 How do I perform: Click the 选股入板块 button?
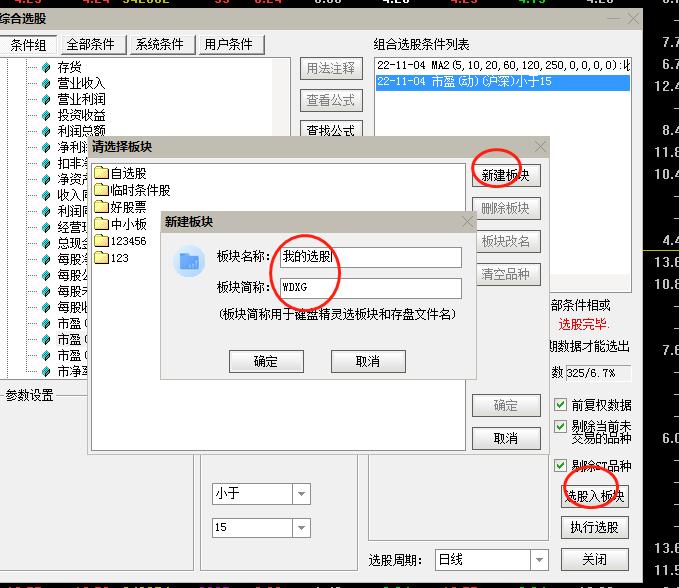pos(595,496)
